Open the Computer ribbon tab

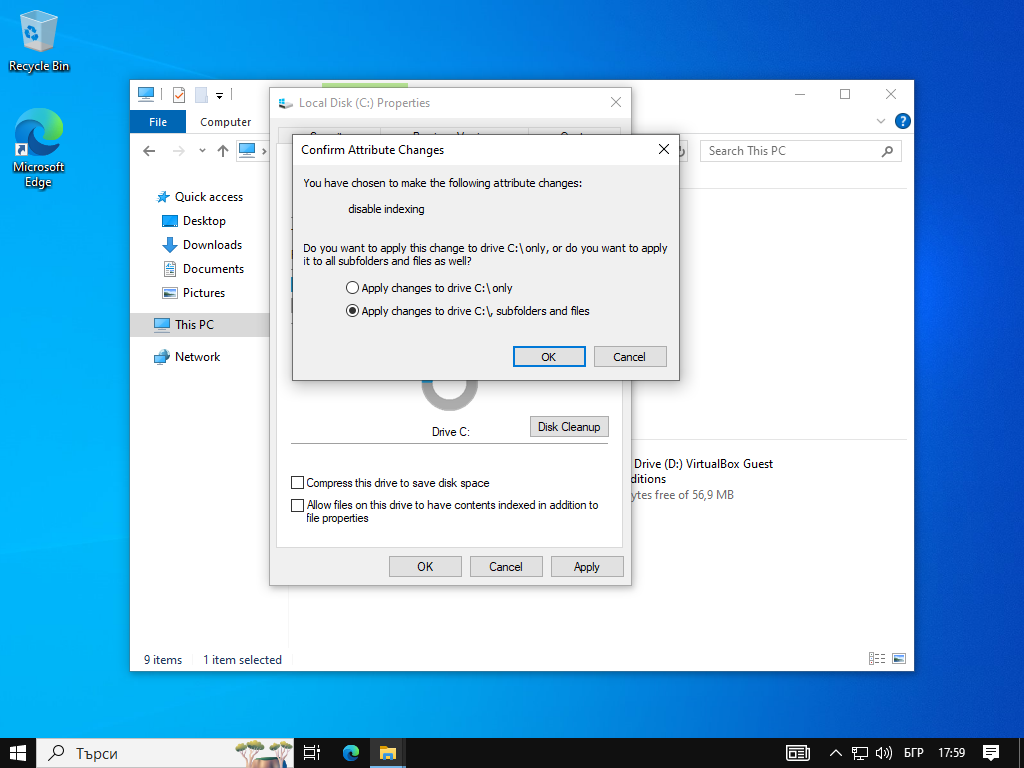225,122
